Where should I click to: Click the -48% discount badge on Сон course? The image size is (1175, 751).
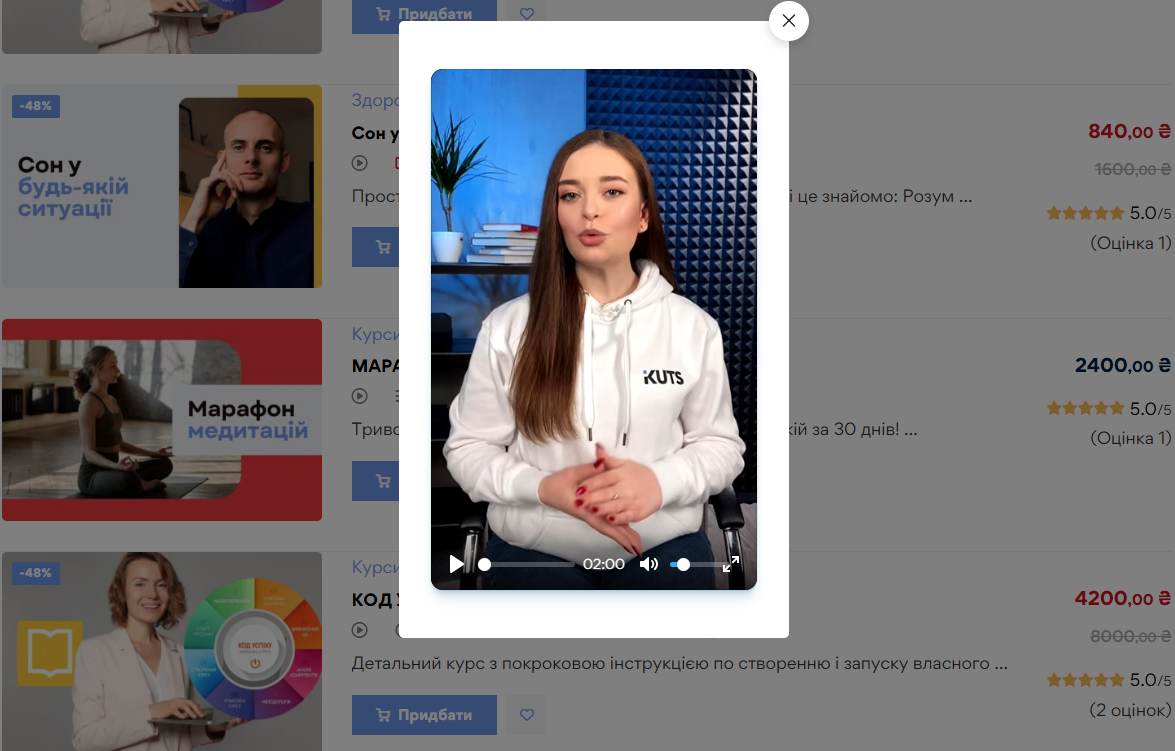click(x=35, y=105)
